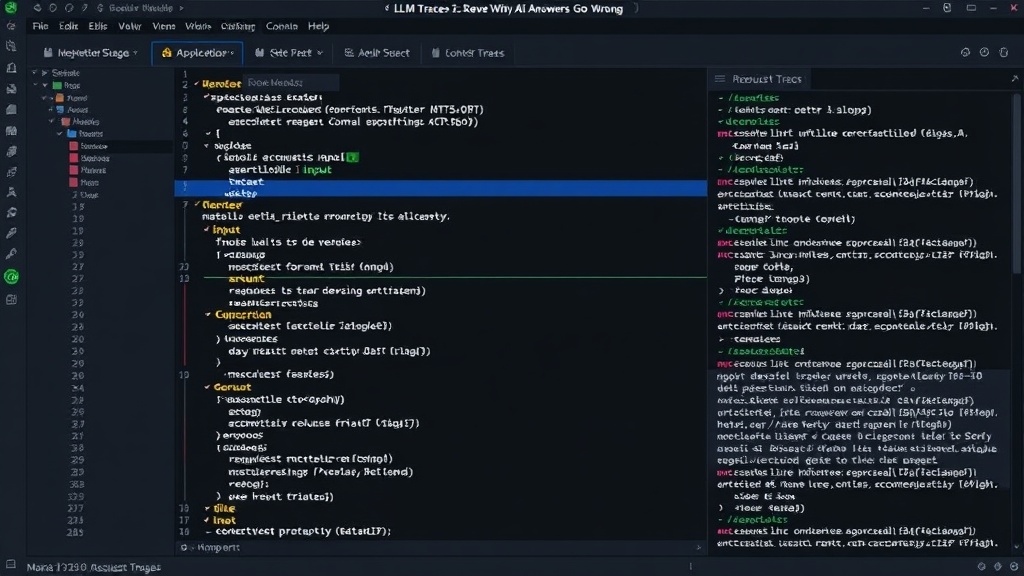Select the brush icon in left sidebar
The height and width of the screenshot is (576, 1024).
11,233
